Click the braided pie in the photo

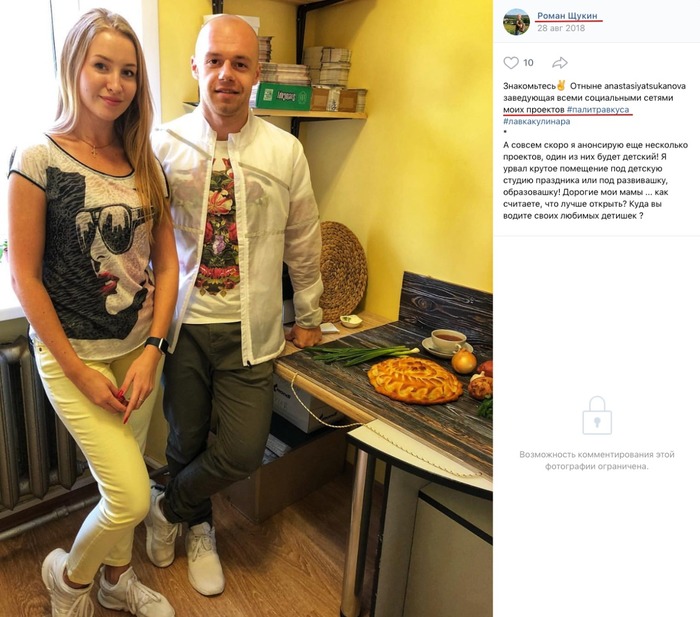(415, 380)
